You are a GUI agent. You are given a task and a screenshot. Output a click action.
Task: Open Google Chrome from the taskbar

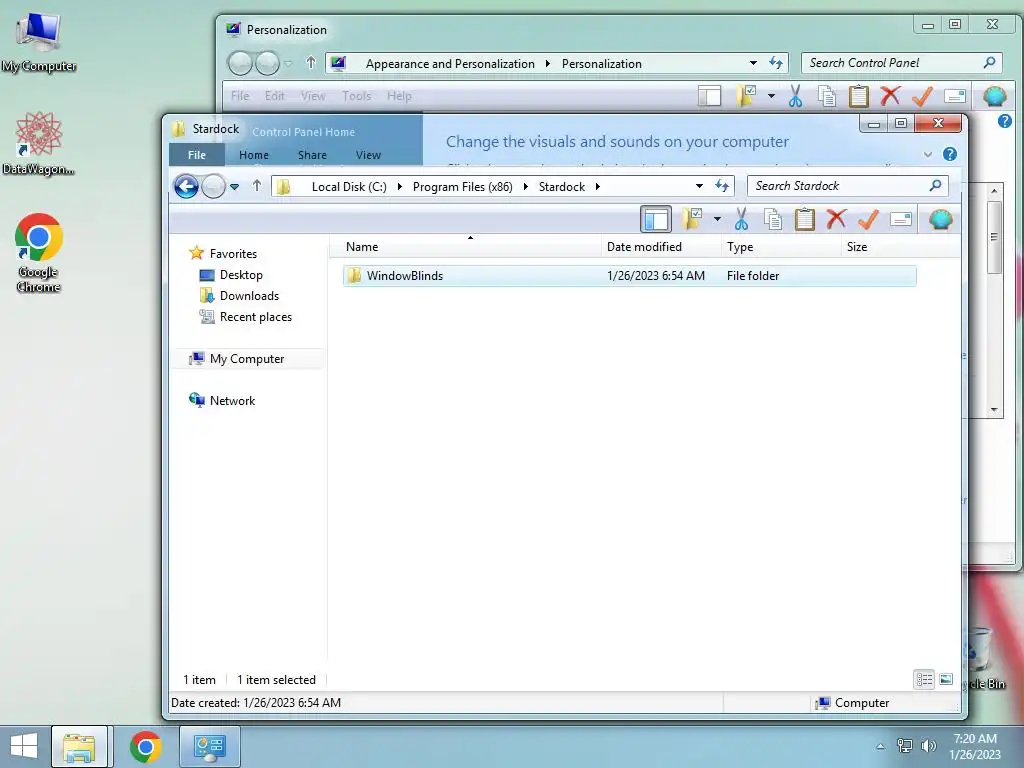coord(145,746)
